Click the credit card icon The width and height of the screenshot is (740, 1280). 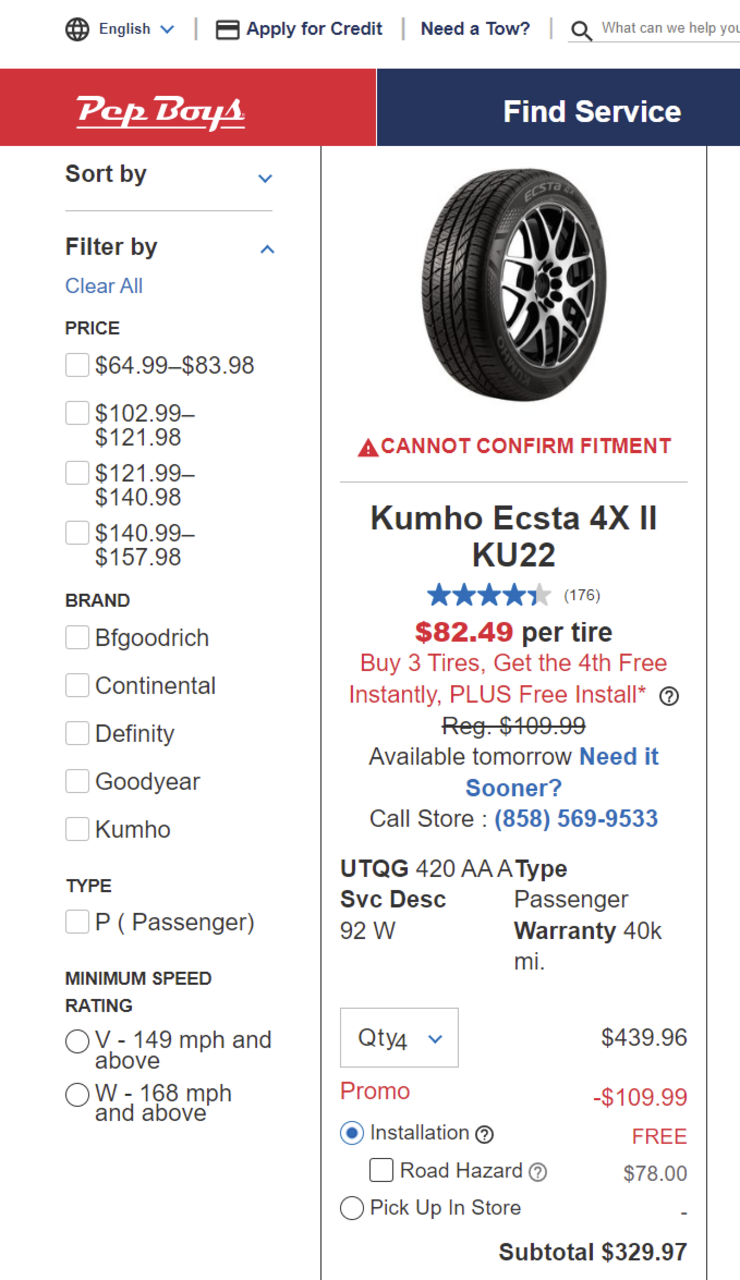pos(228,29)
